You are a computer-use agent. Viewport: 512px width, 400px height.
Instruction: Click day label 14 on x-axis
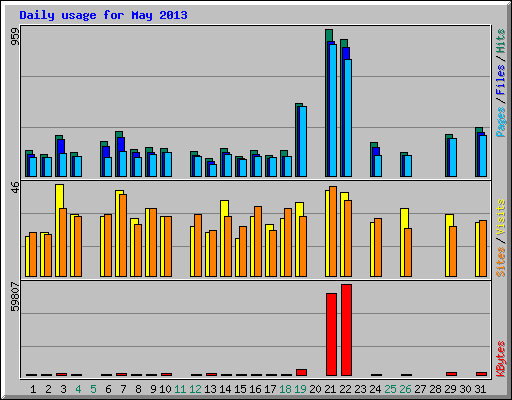(x=225, y=389)
